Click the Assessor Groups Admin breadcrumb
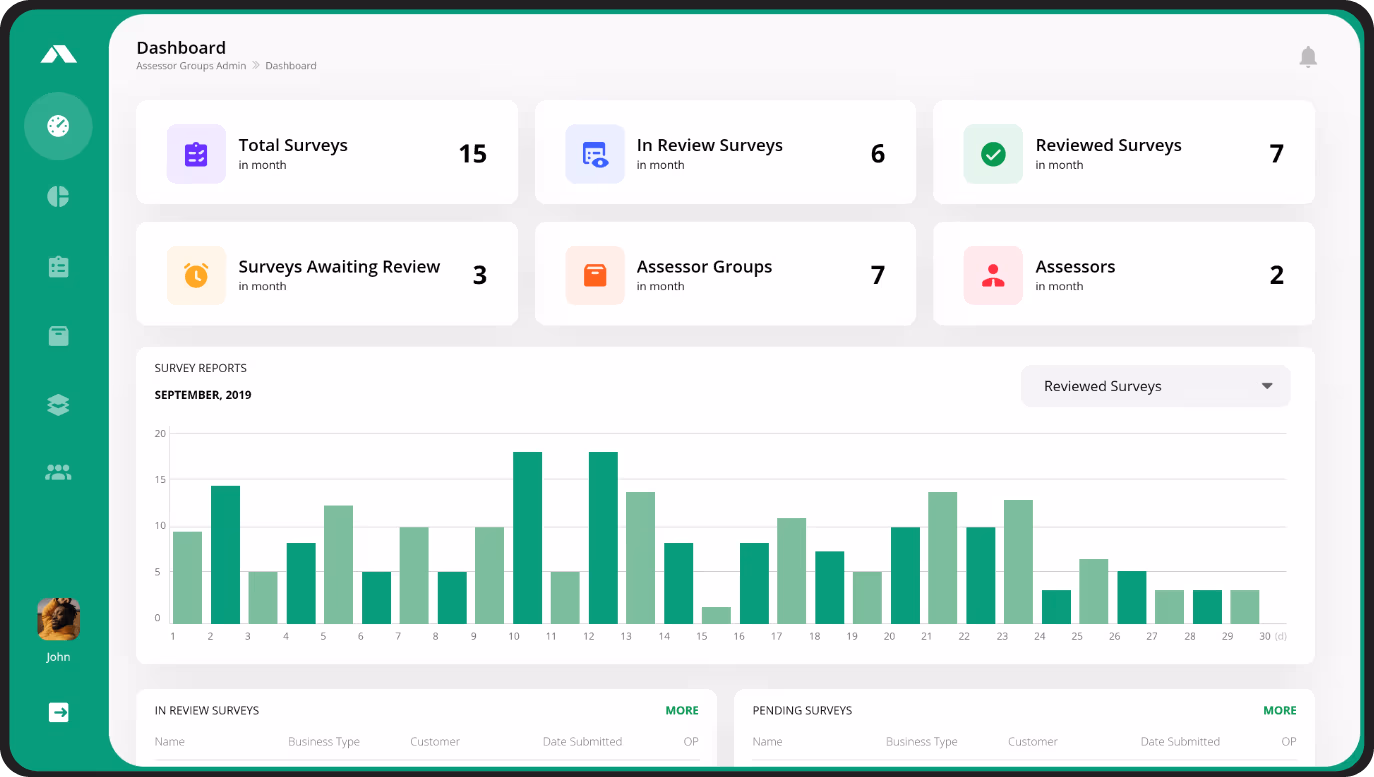1374x777 pixels. tap(191, 66)
